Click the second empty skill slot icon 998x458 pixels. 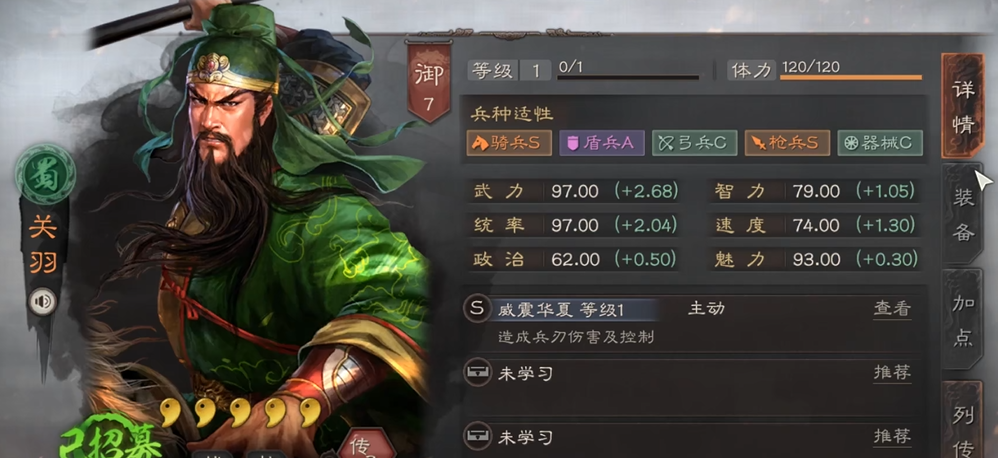(x=477, y=436)
